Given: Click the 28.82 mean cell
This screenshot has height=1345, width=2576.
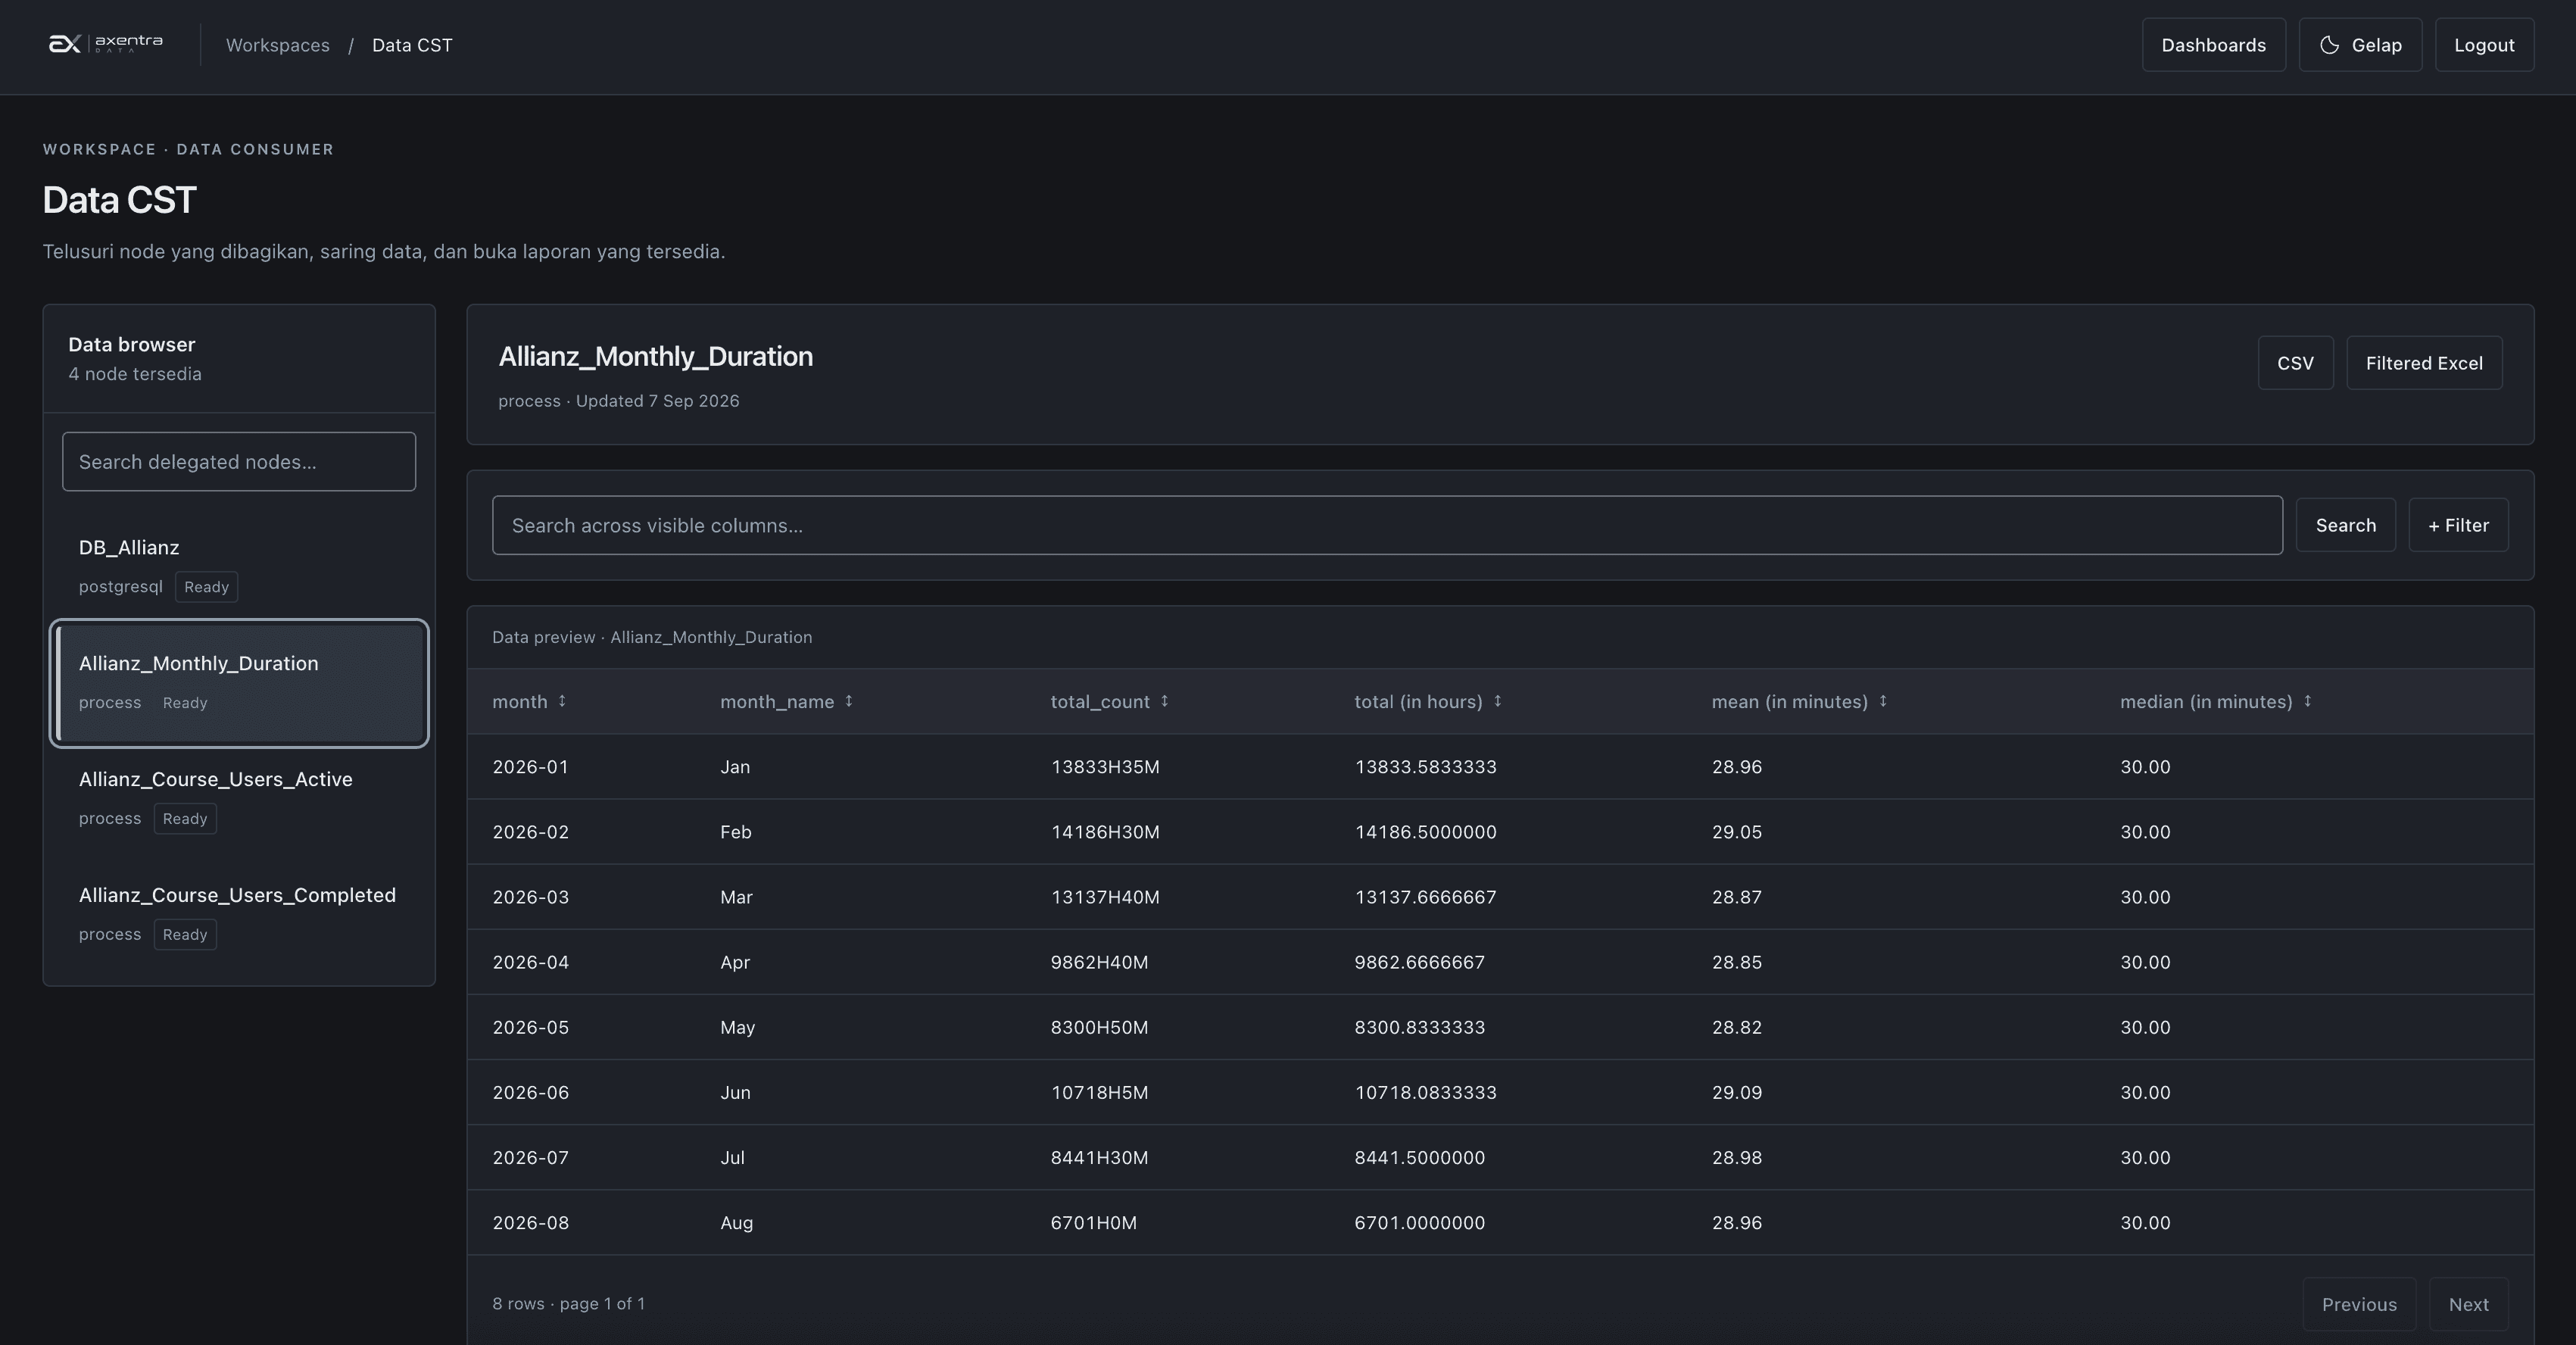Looking at the screenshot, I should (1736, 1027).
